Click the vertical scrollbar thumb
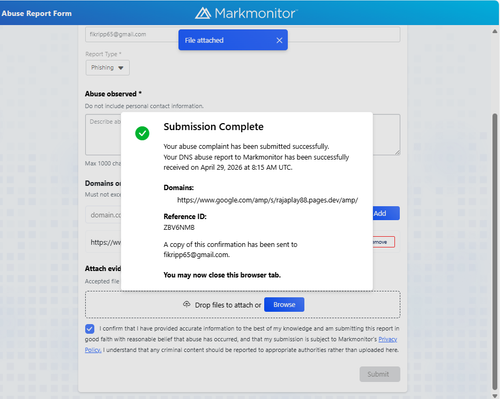The width and height of the screenshot is (500, 399). 495,251
